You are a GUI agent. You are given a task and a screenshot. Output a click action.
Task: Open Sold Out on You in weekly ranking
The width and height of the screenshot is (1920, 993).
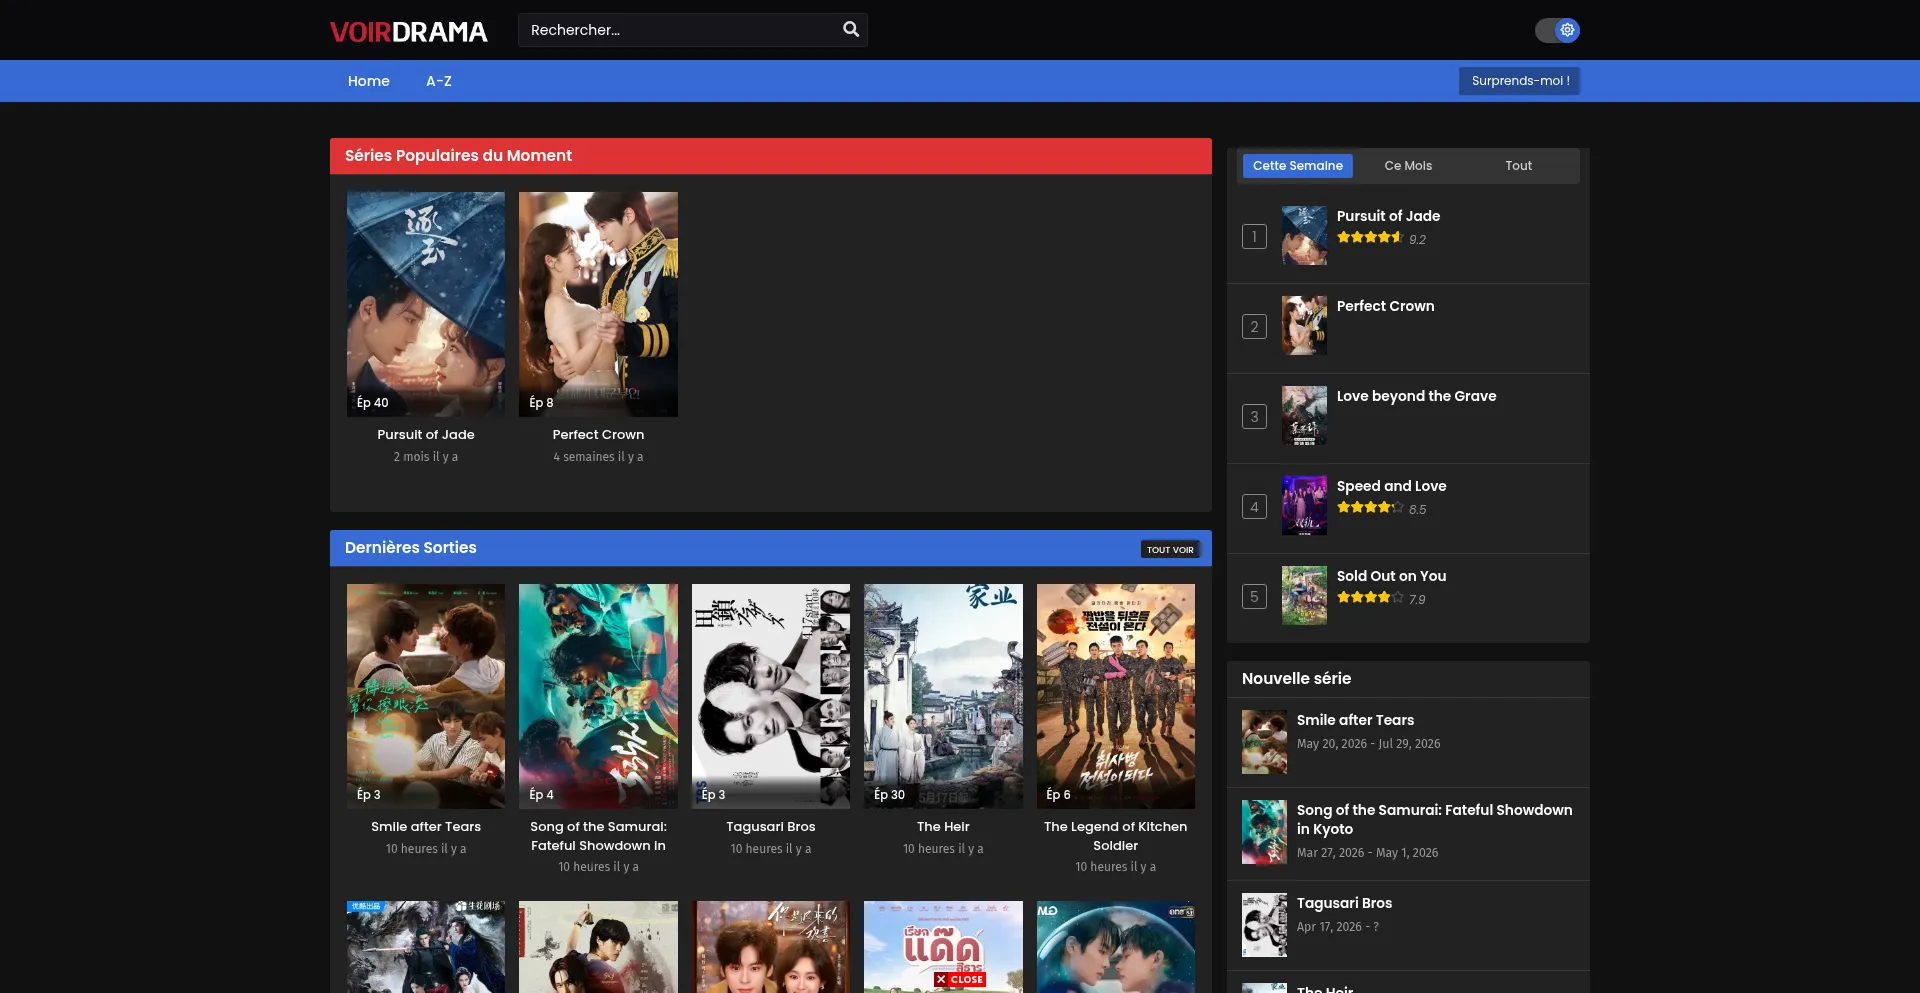click(1391, 576)
